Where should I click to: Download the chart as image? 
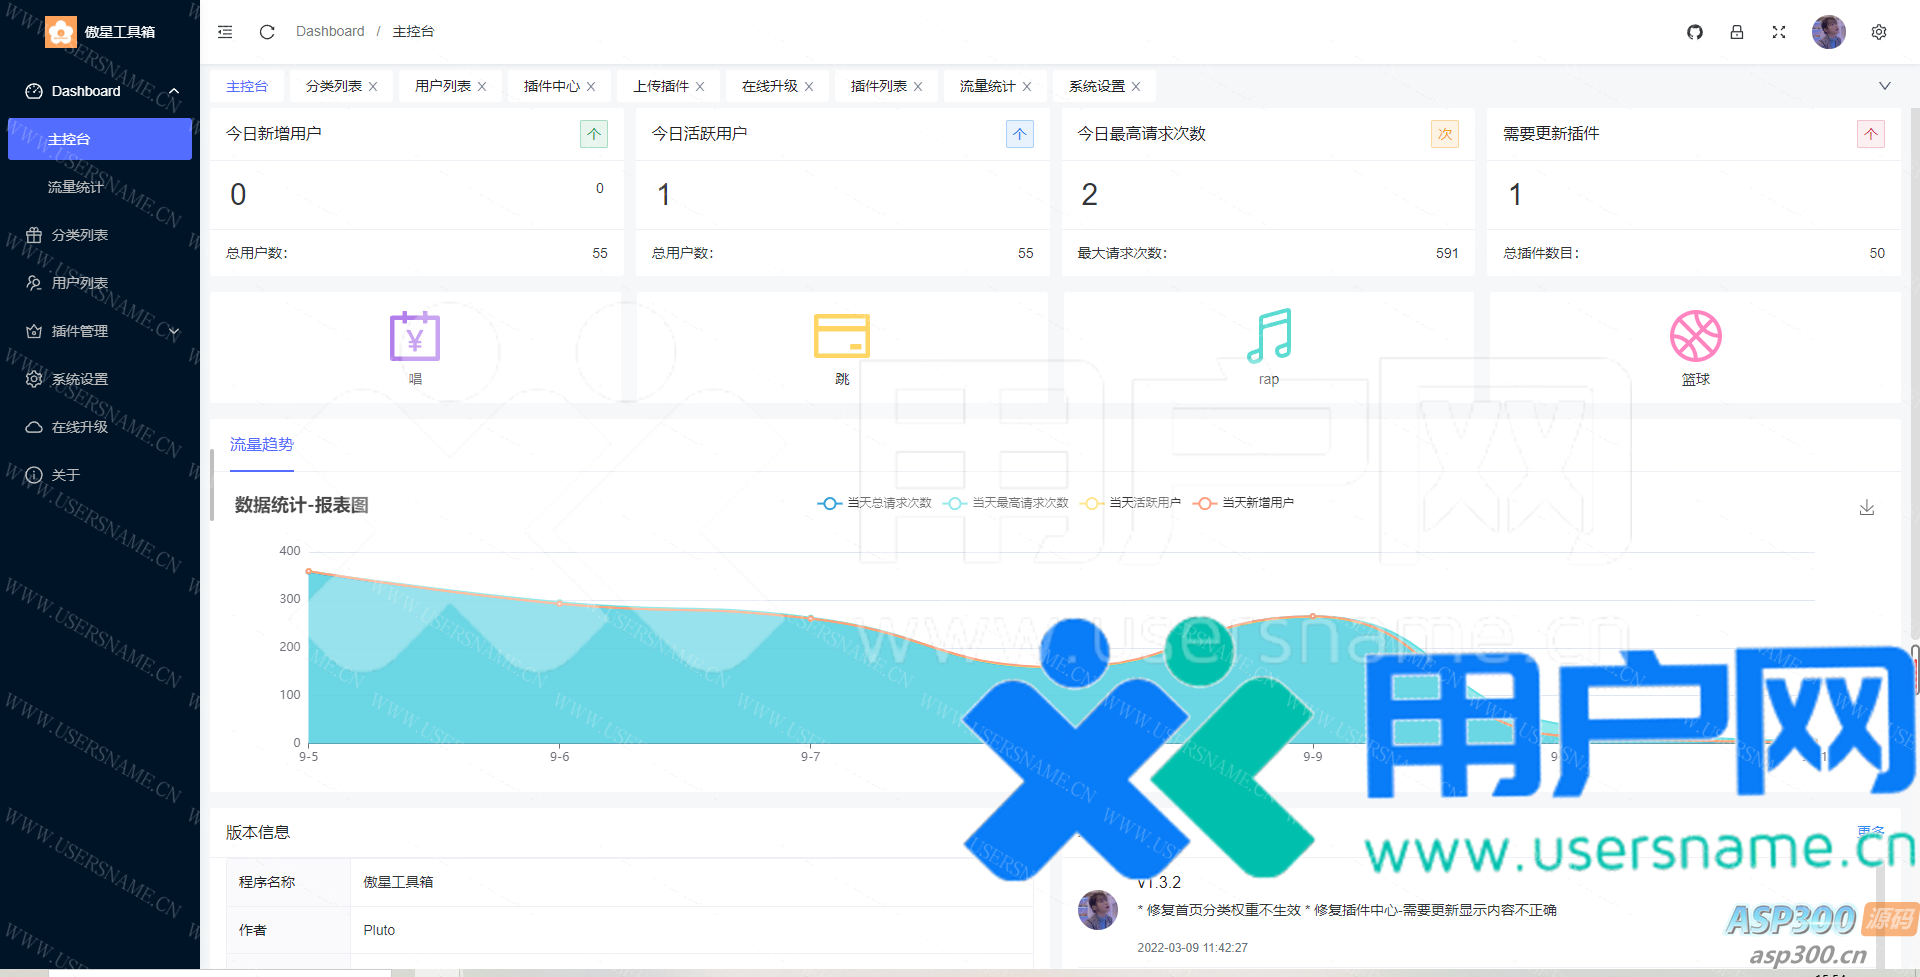1867,508
